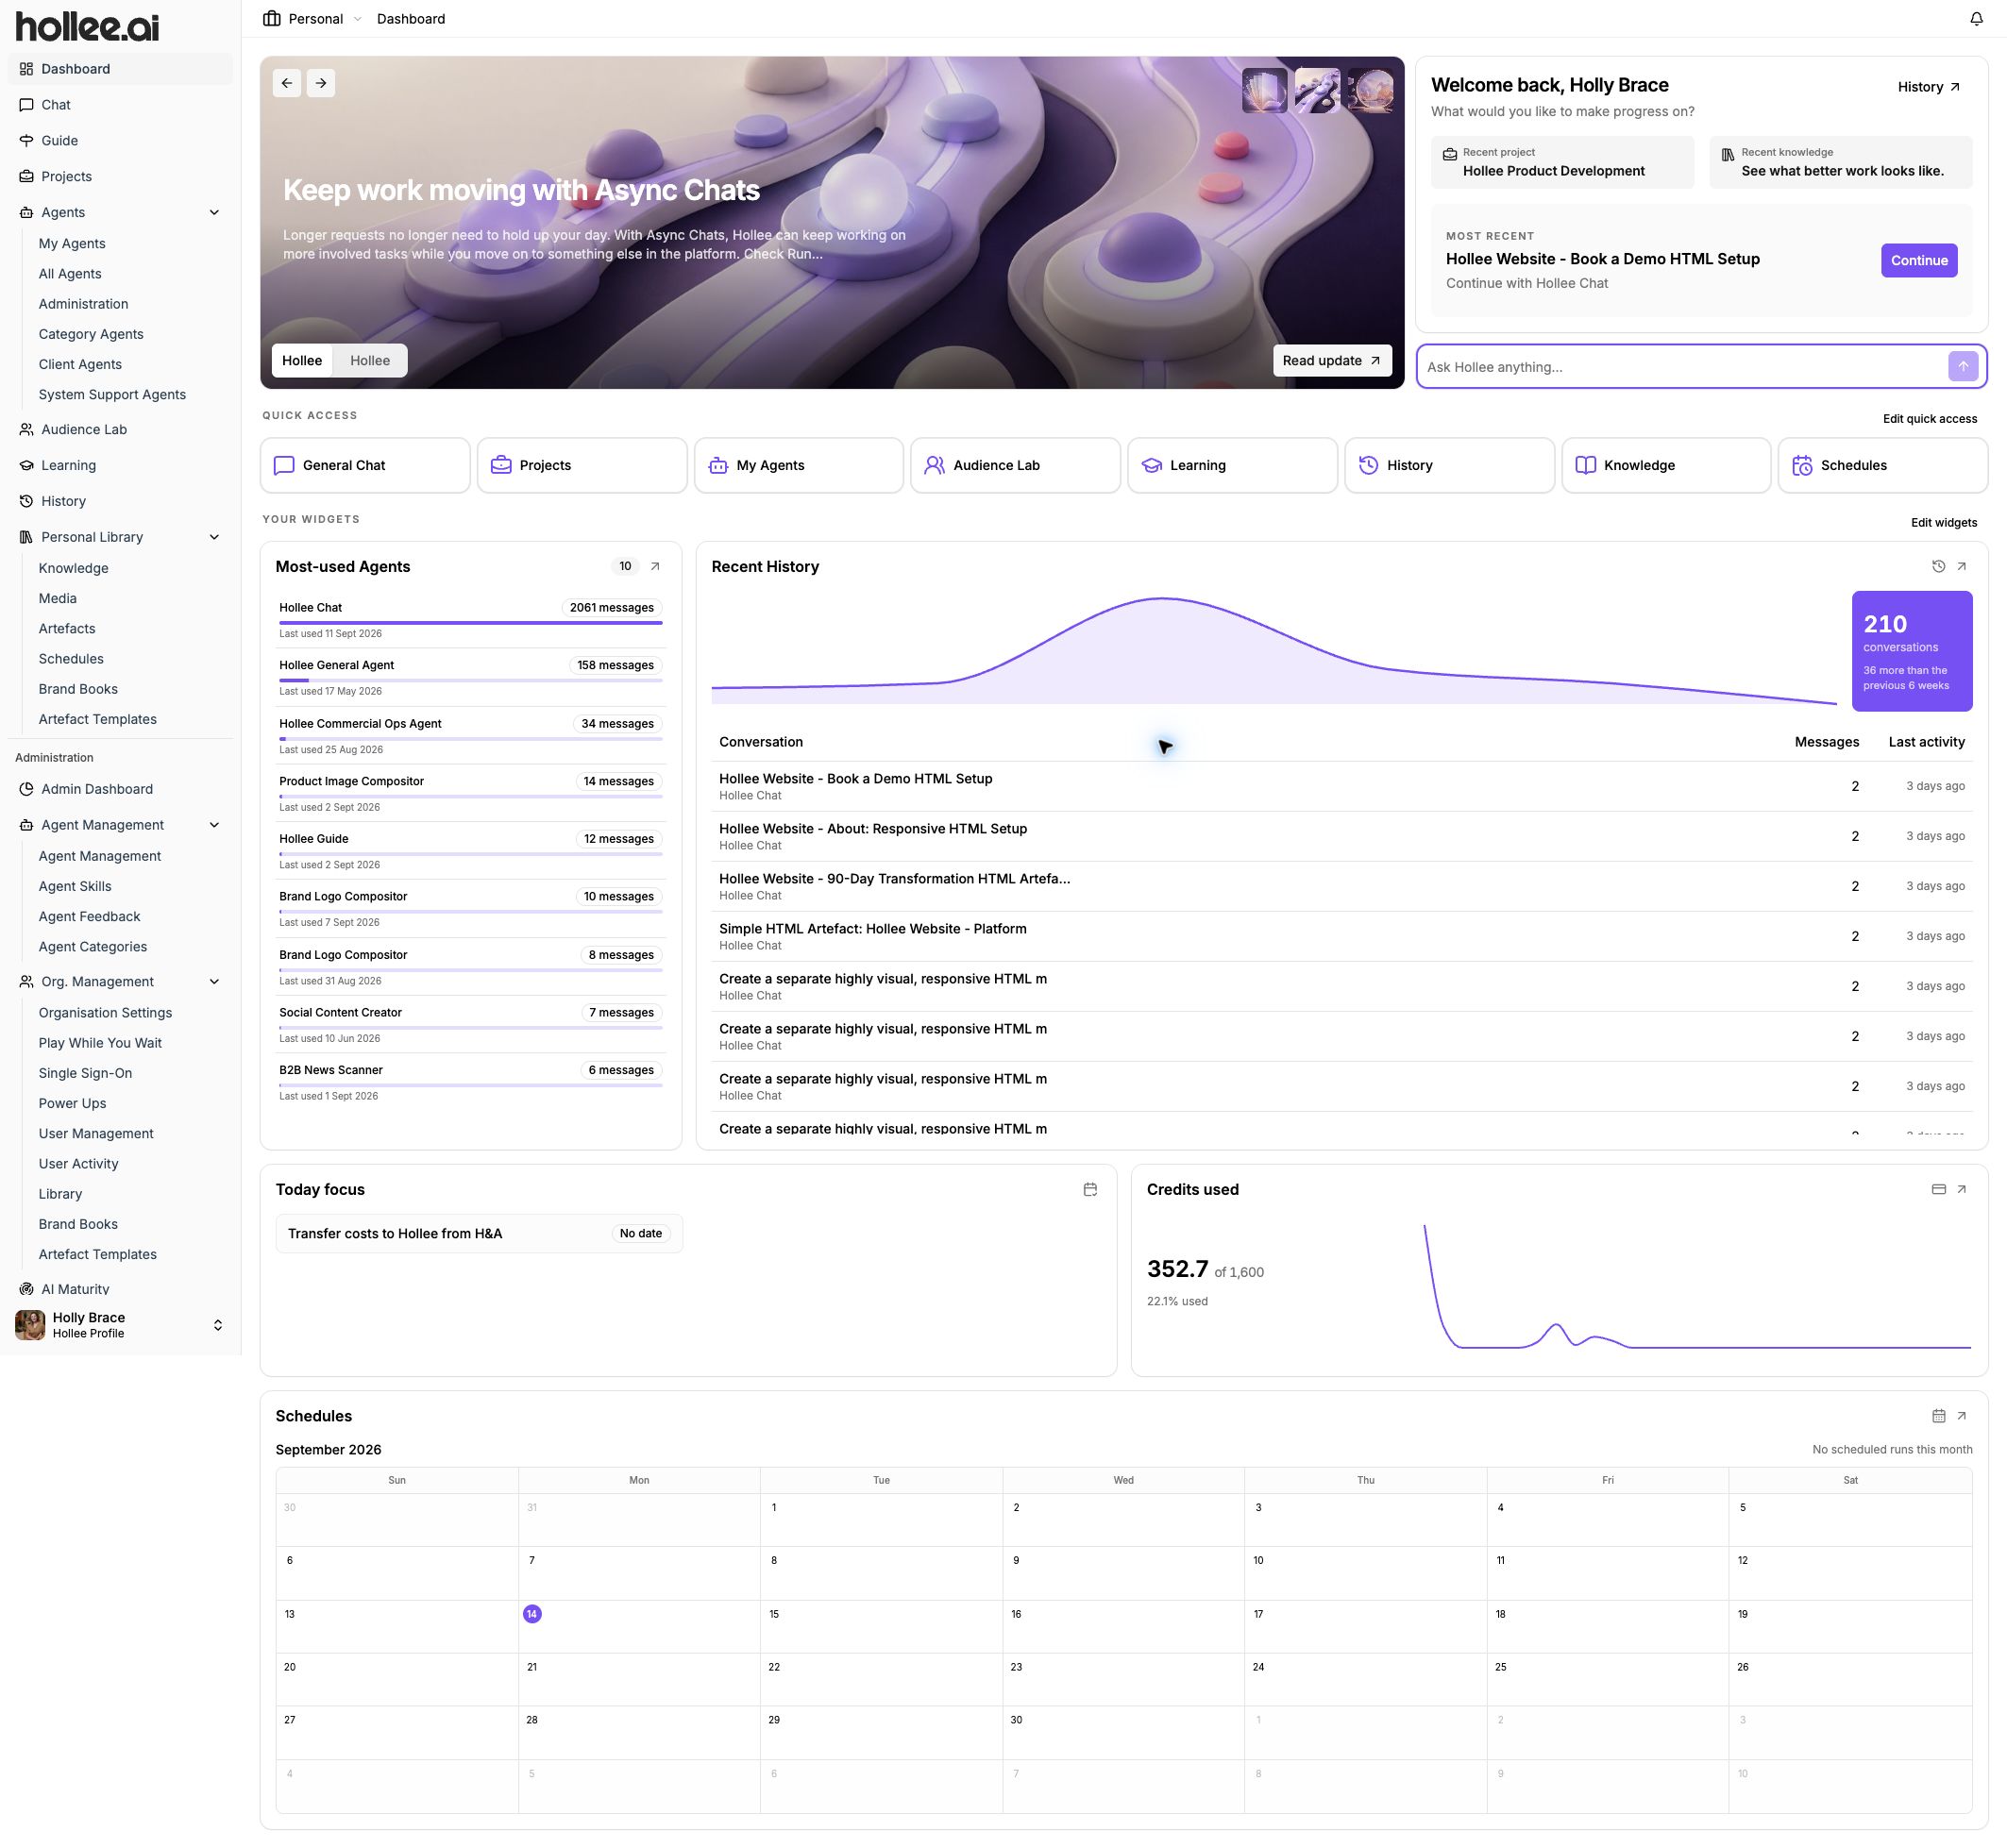This screenshot has height=1848, width=2007.
Task: Collapse the Personal Library sidebar section
Action: click(214, 538)
